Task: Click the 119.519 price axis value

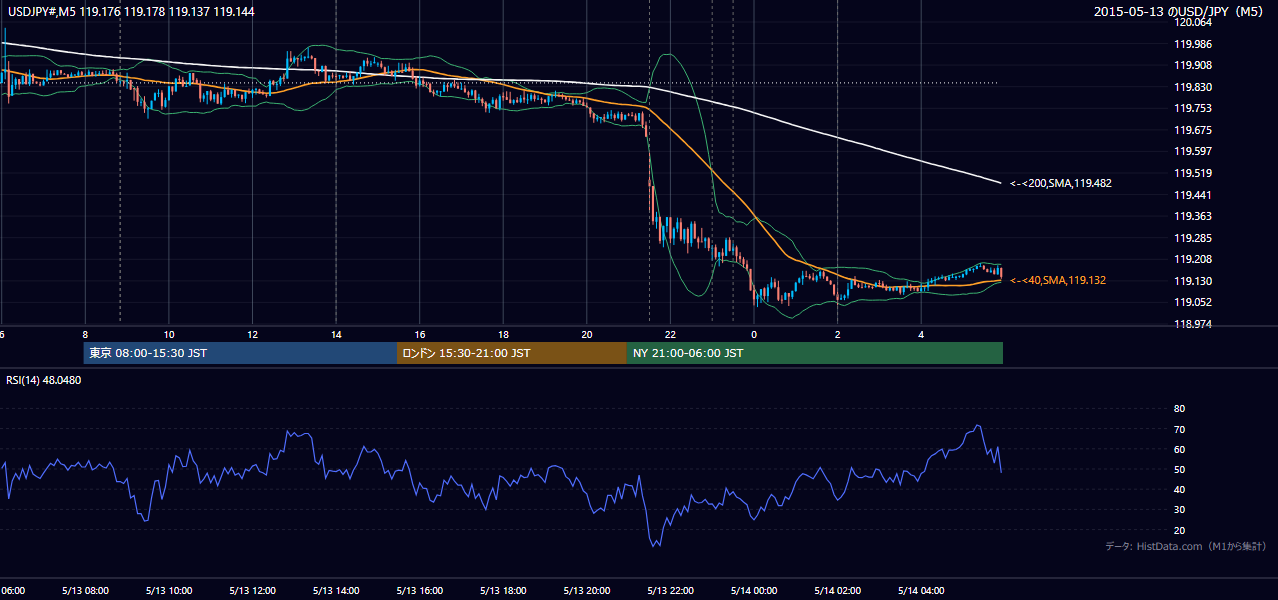Action: click(1192, 173)
